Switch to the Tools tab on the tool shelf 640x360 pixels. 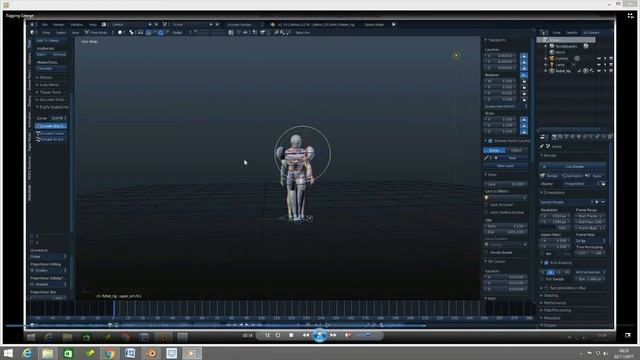tap(29, 44)
